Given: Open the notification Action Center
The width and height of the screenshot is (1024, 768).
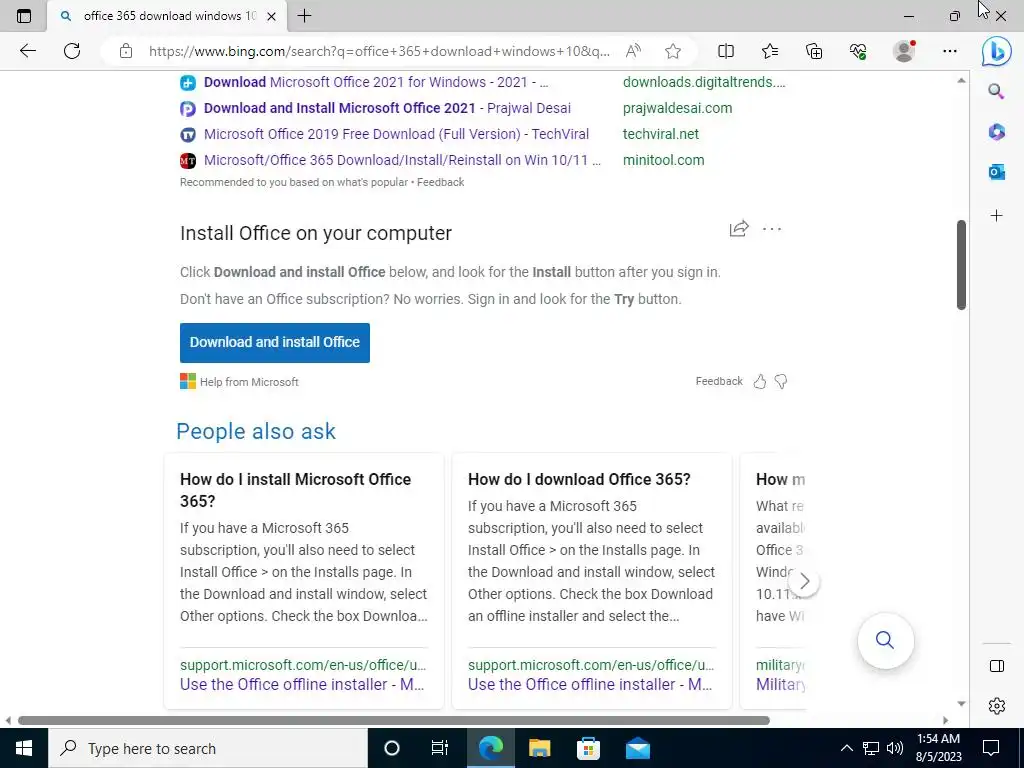Looking at the screenshot, I should point(991,748).
